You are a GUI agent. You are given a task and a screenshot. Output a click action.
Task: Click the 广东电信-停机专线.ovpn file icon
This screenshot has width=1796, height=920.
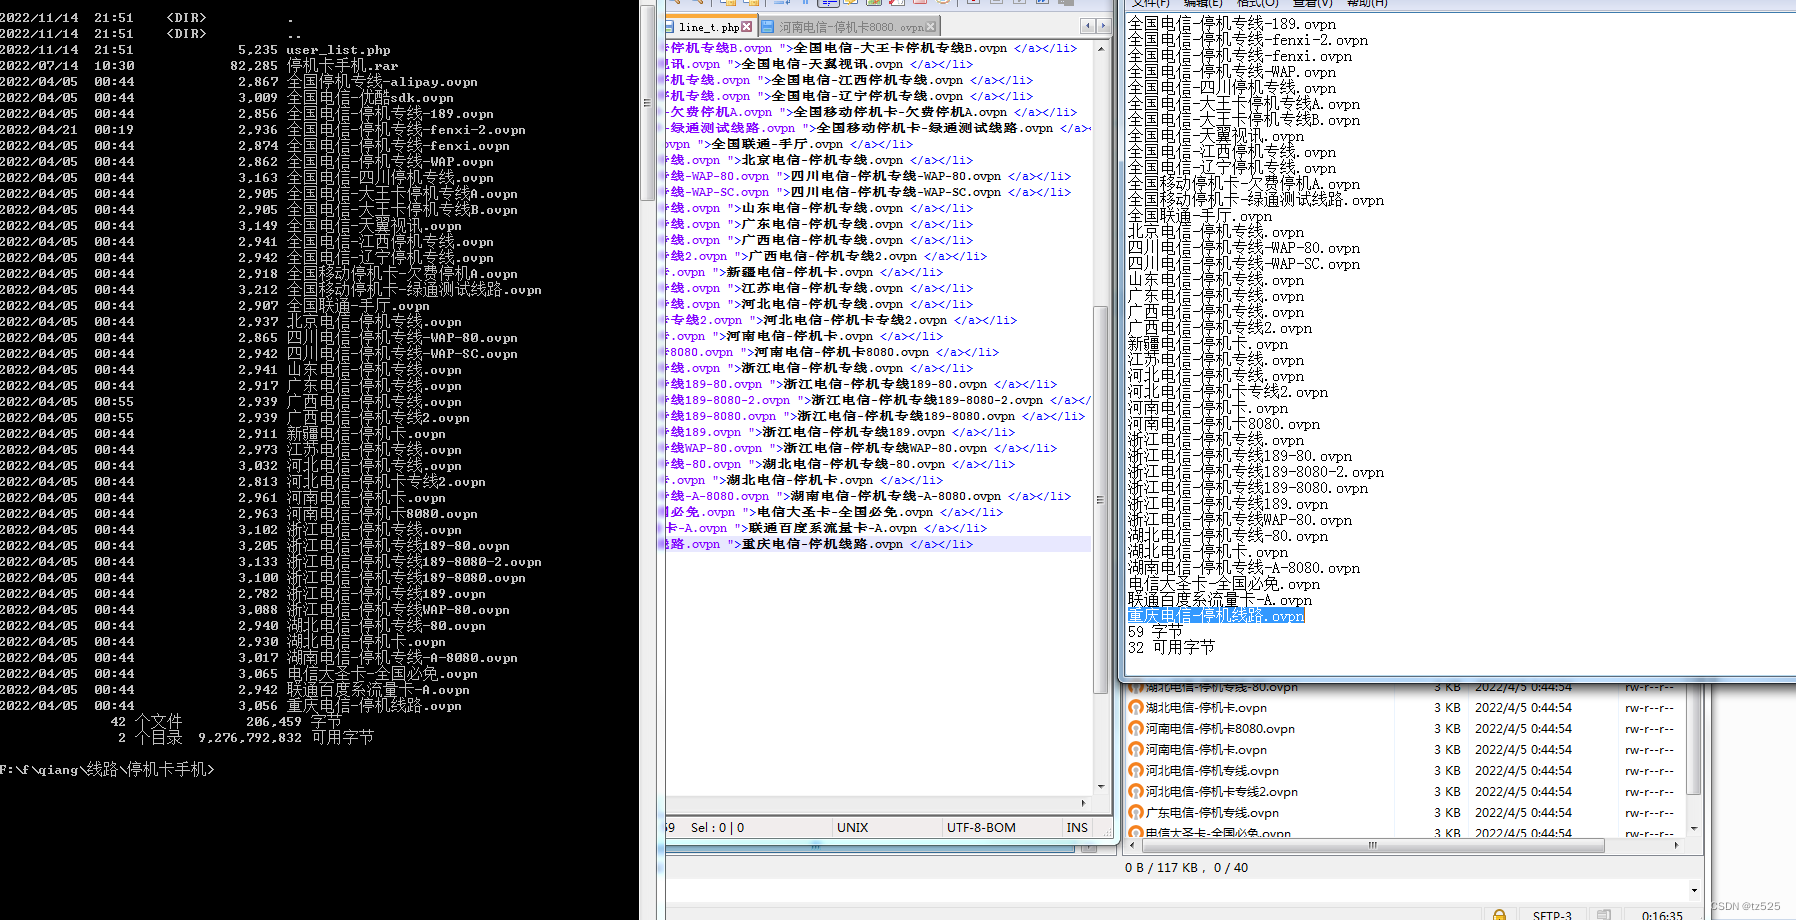1135,812
